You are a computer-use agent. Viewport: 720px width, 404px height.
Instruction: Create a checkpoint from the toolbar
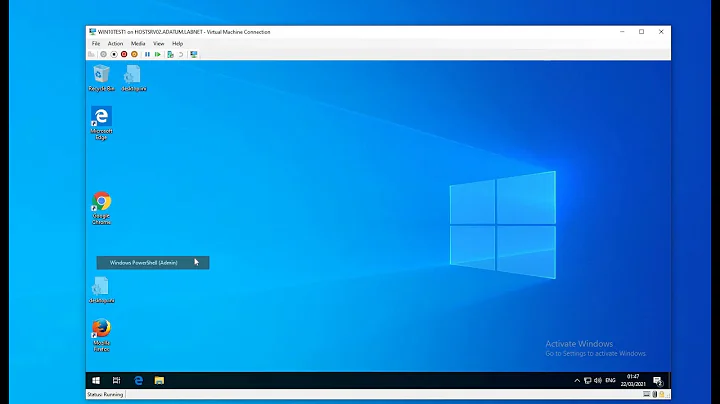coord(170,54)
